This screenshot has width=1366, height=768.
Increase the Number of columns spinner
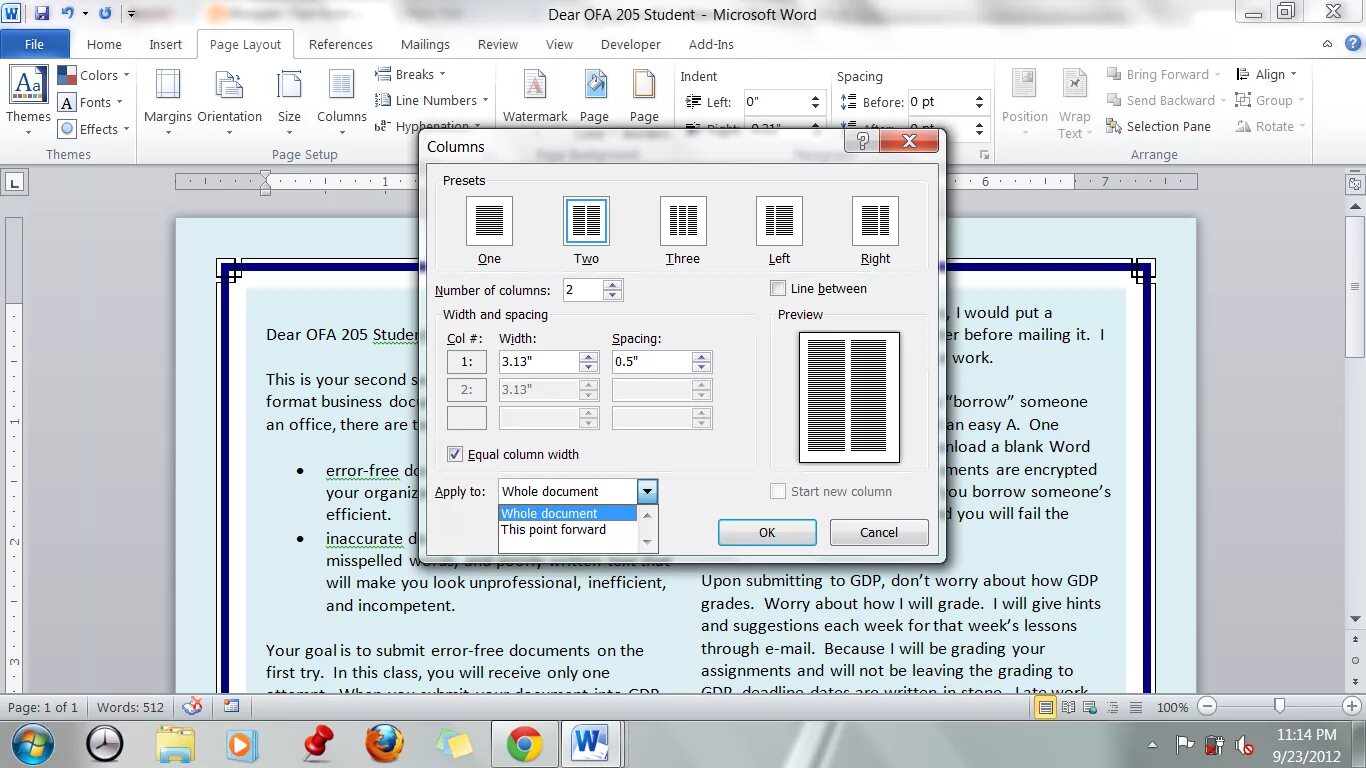(x=613, y=285)
